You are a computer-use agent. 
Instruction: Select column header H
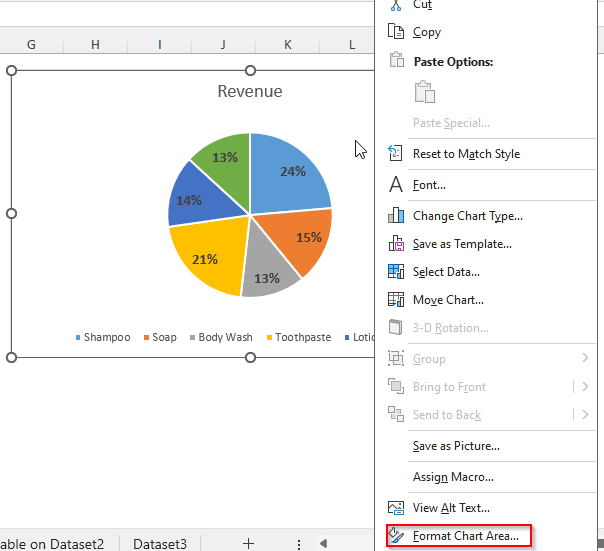coord(95,44)
